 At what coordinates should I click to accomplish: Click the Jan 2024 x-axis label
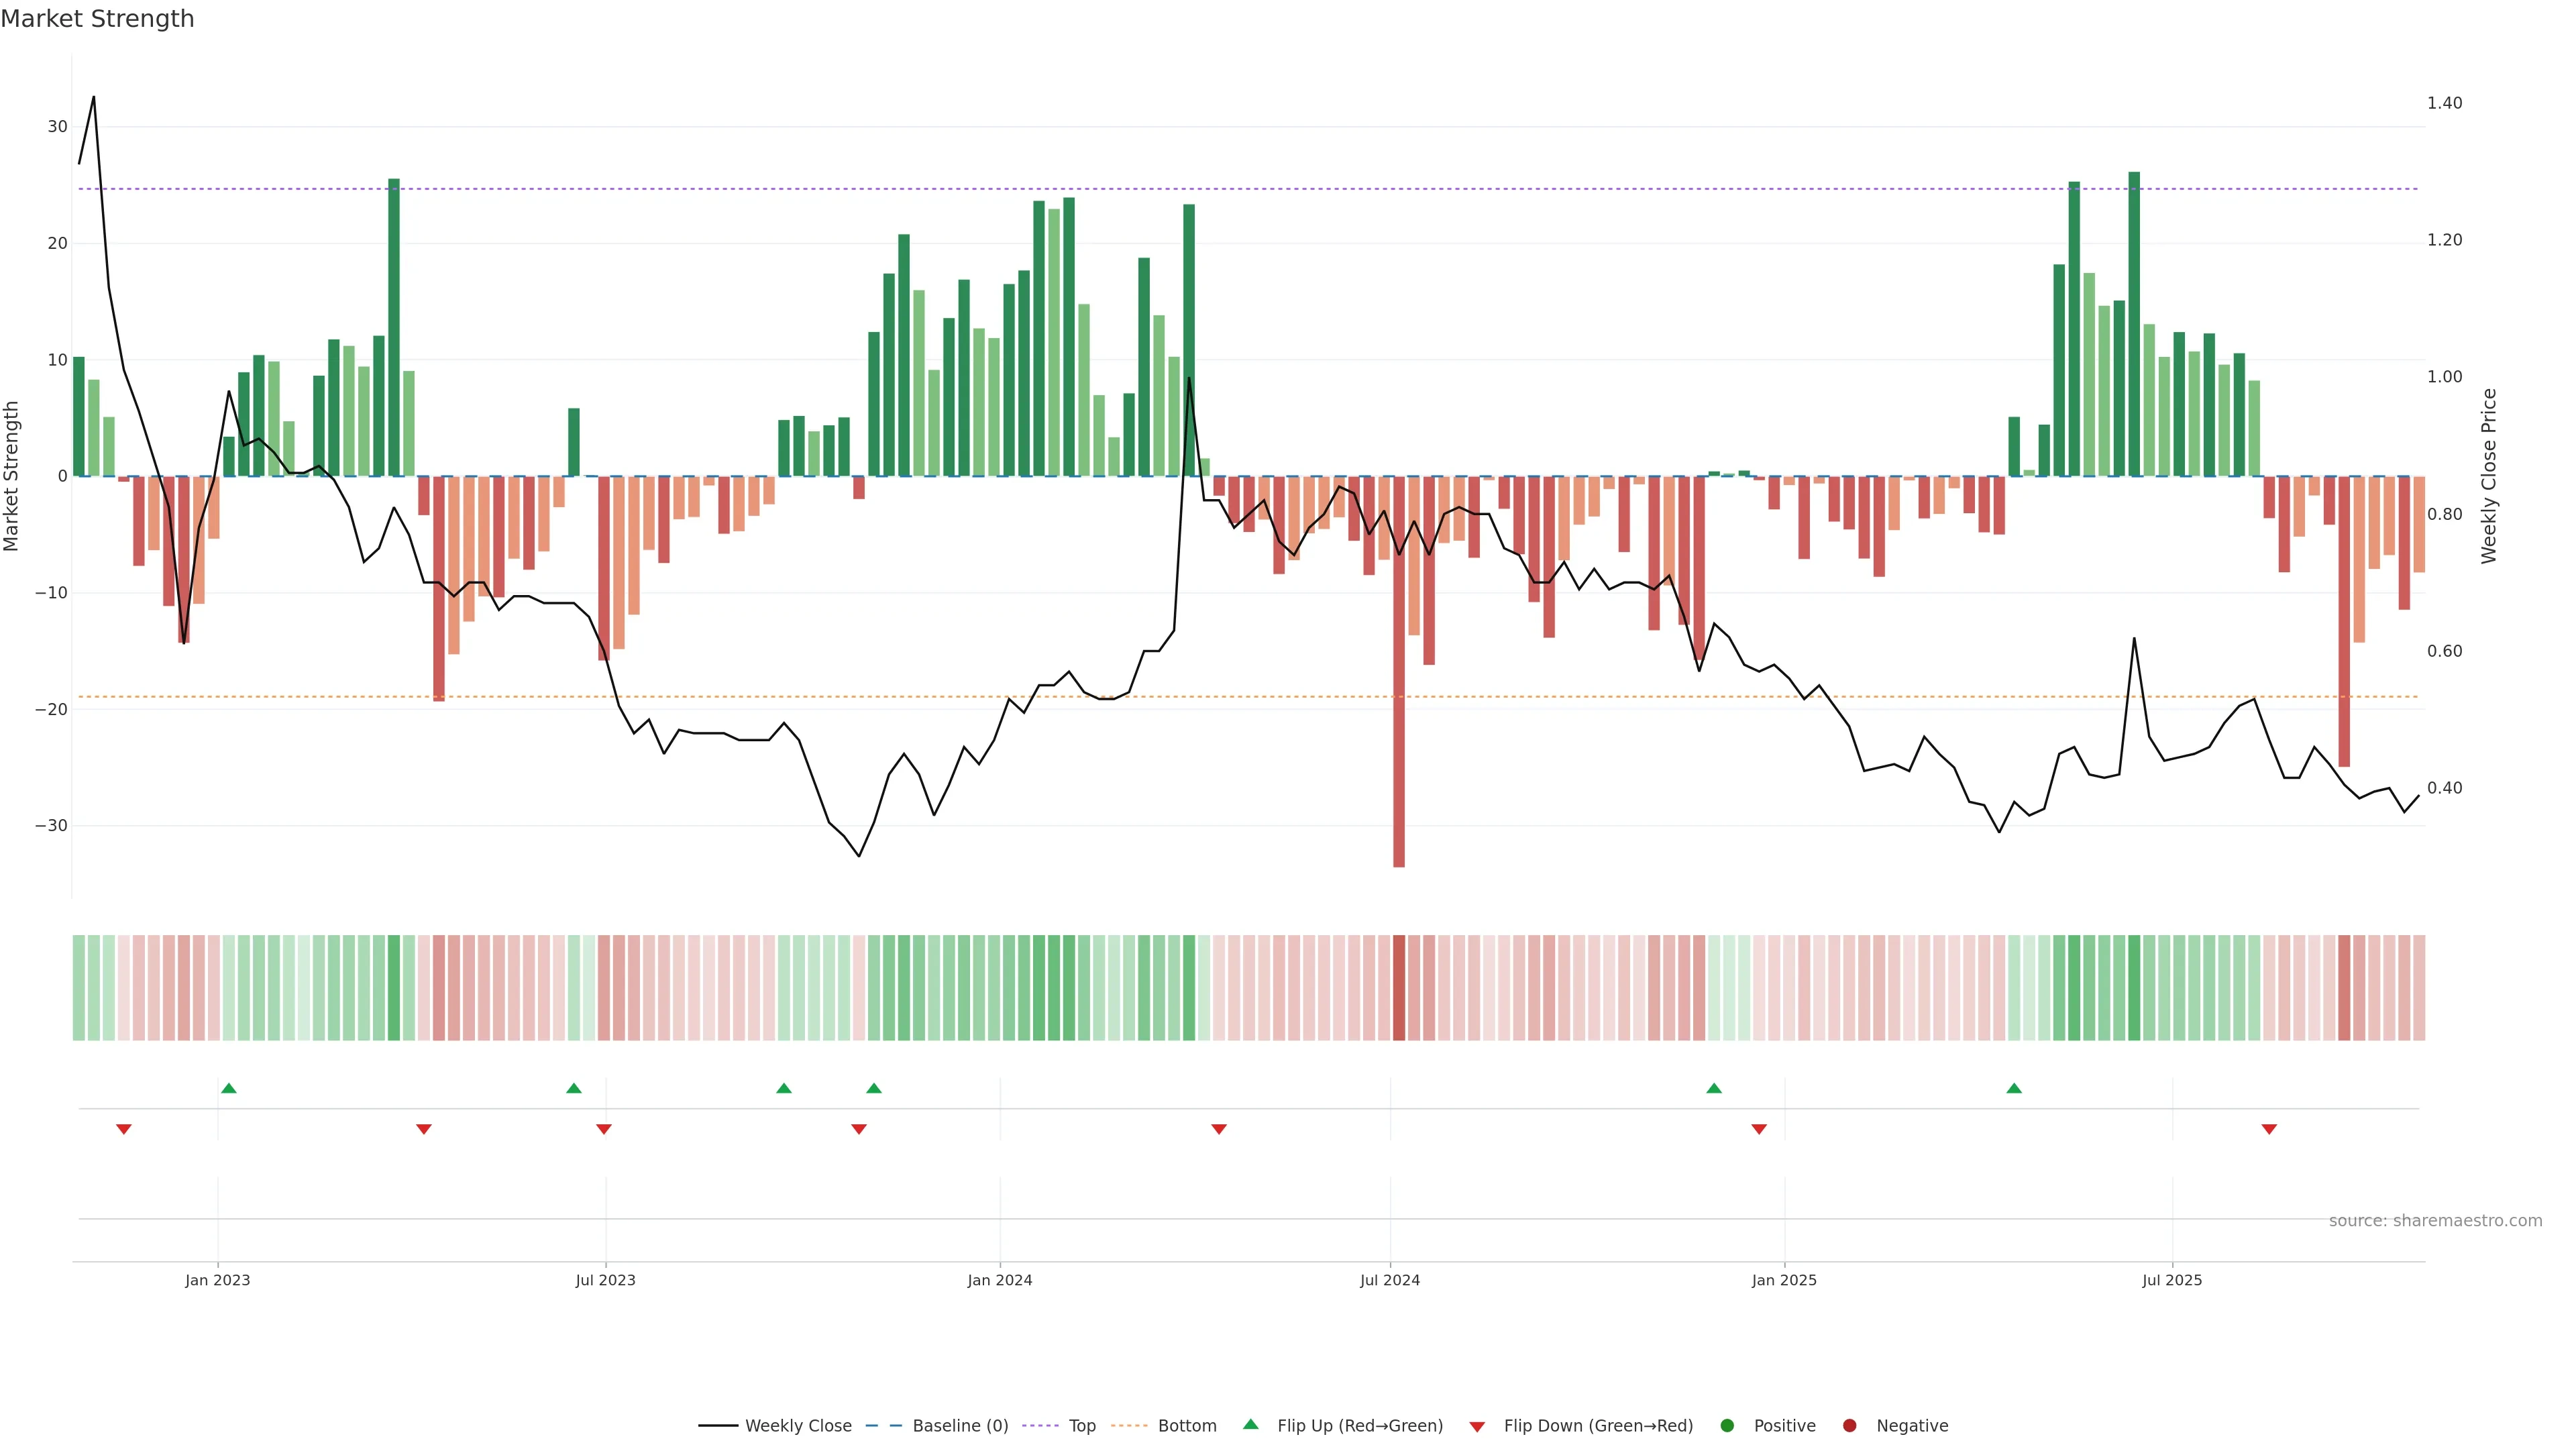999,1280
